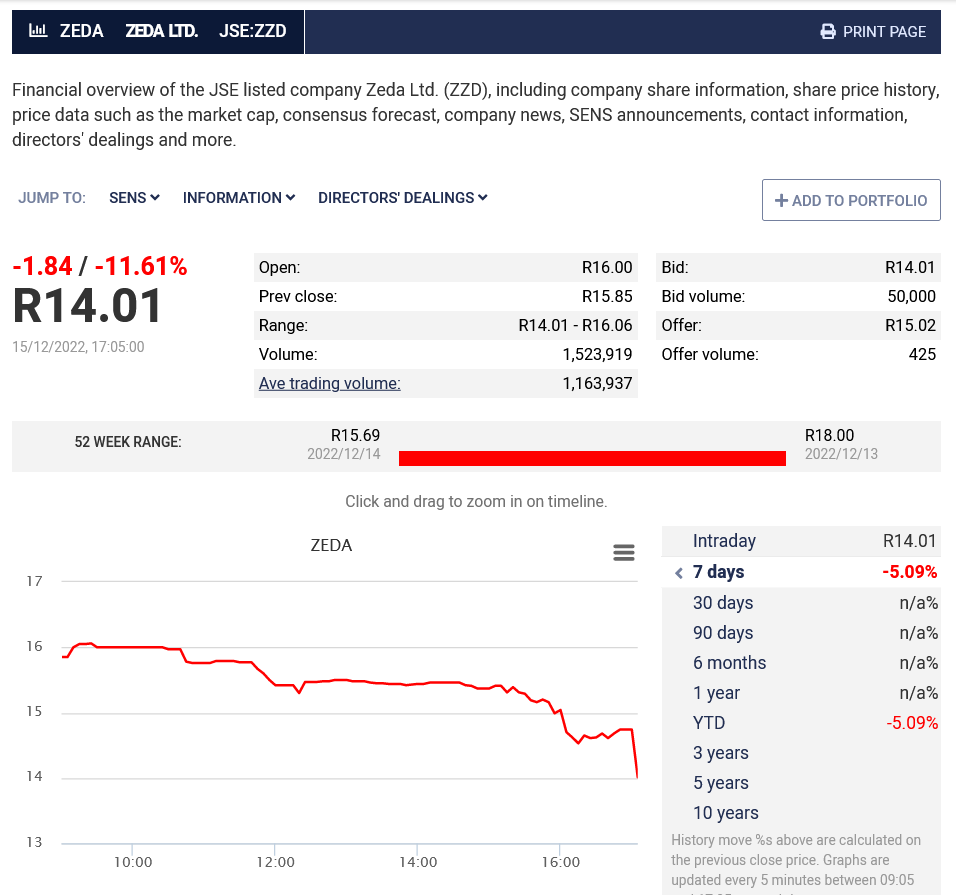This screenshot has width=956, height=895.
Task: Click the Offer value R15.02
Action: [x=910, y=325]
